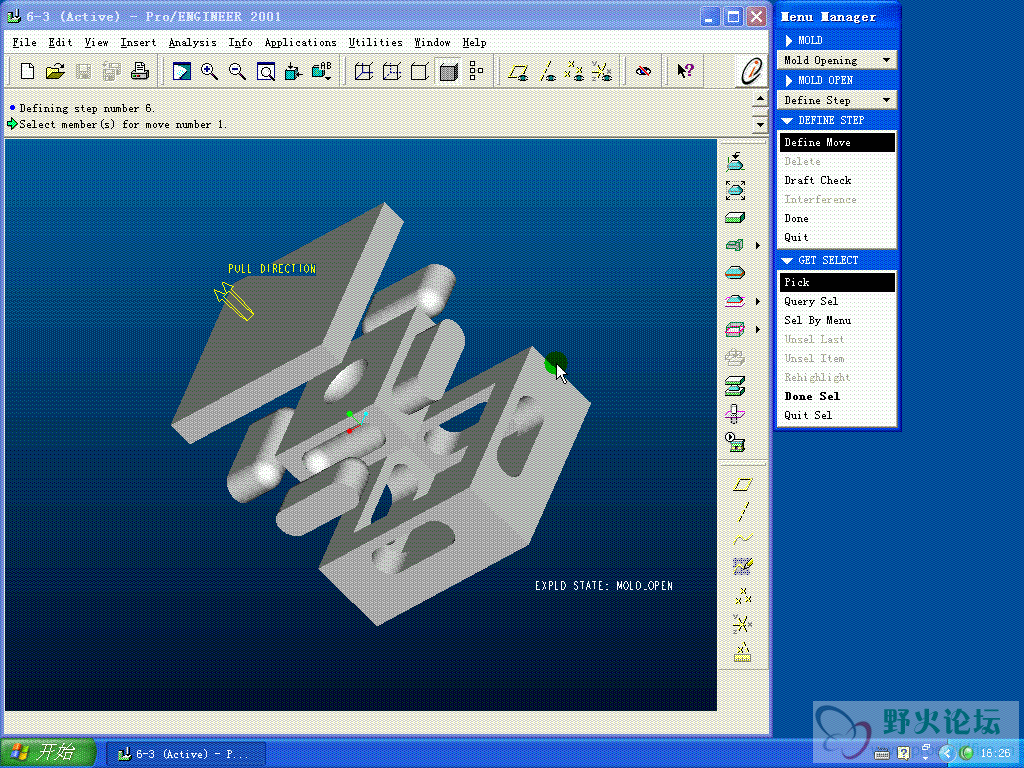Screen dimensions: 1024x768
Task: Collapse the GET SELECT menu section
Action: click(x=787, y=260)
